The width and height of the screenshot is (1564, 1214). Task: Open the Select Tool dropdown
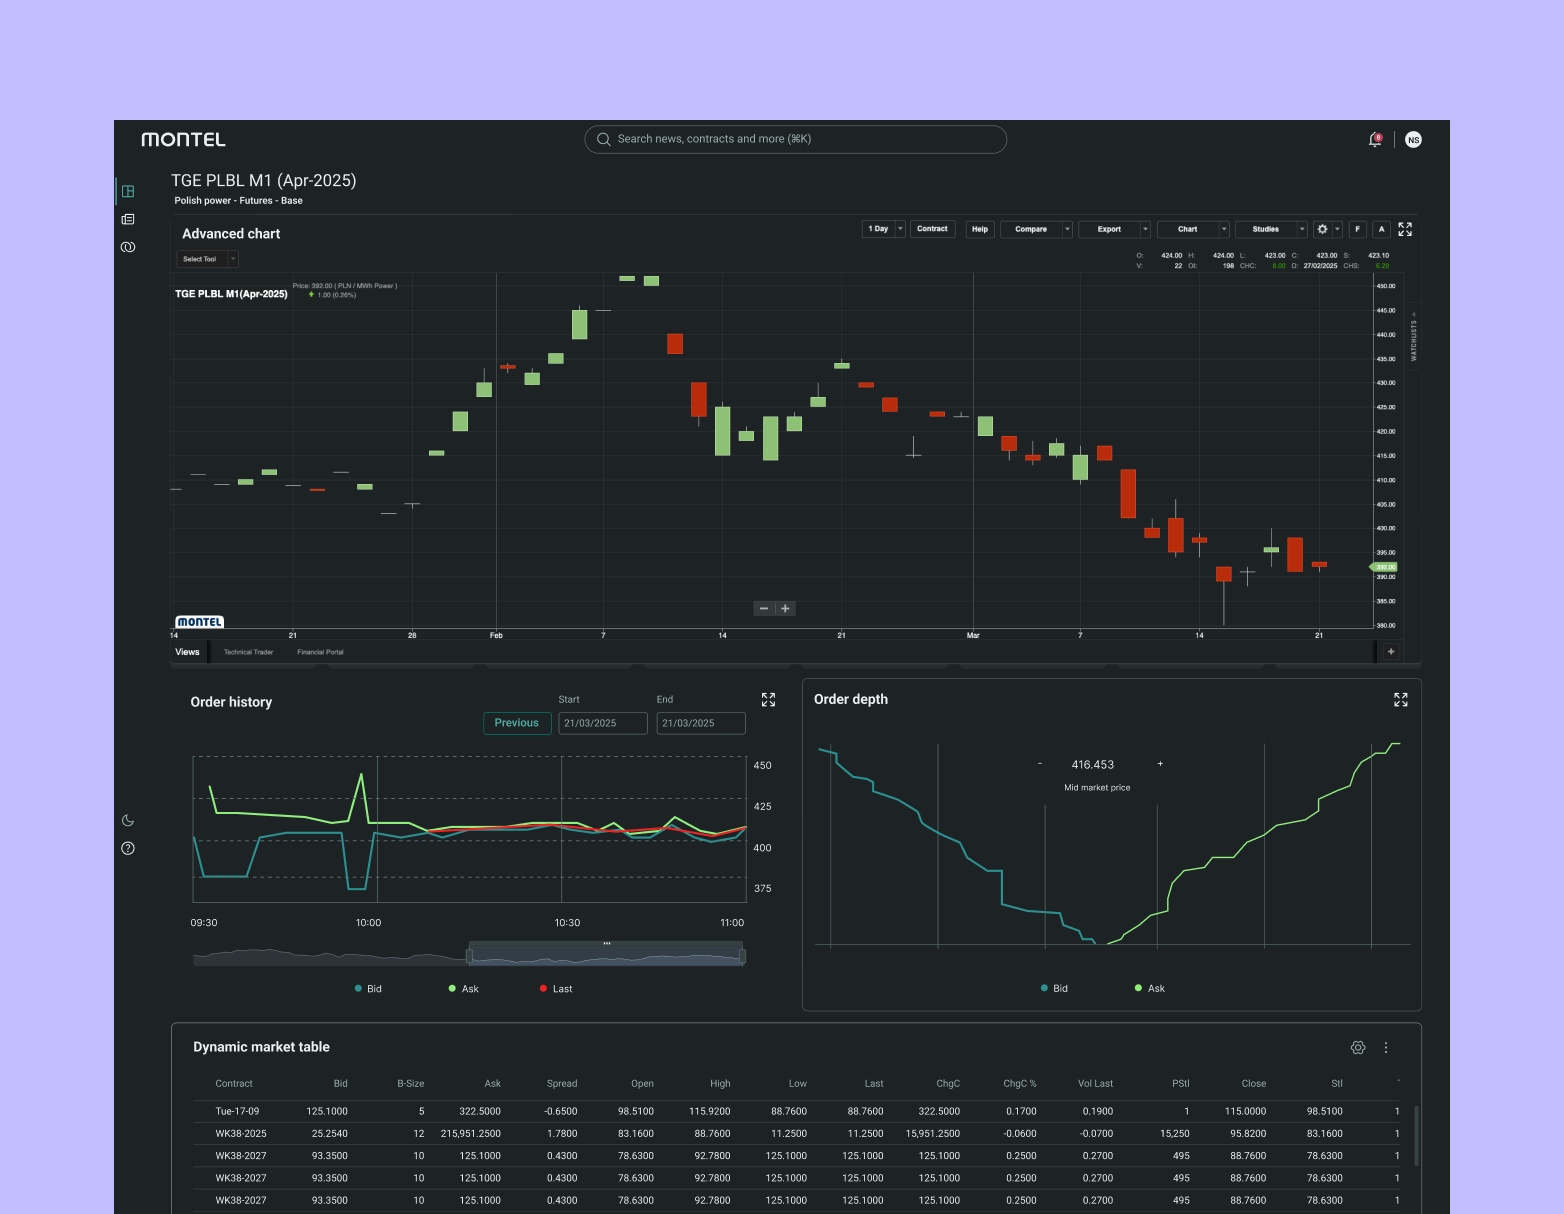(x=207, y=259)
